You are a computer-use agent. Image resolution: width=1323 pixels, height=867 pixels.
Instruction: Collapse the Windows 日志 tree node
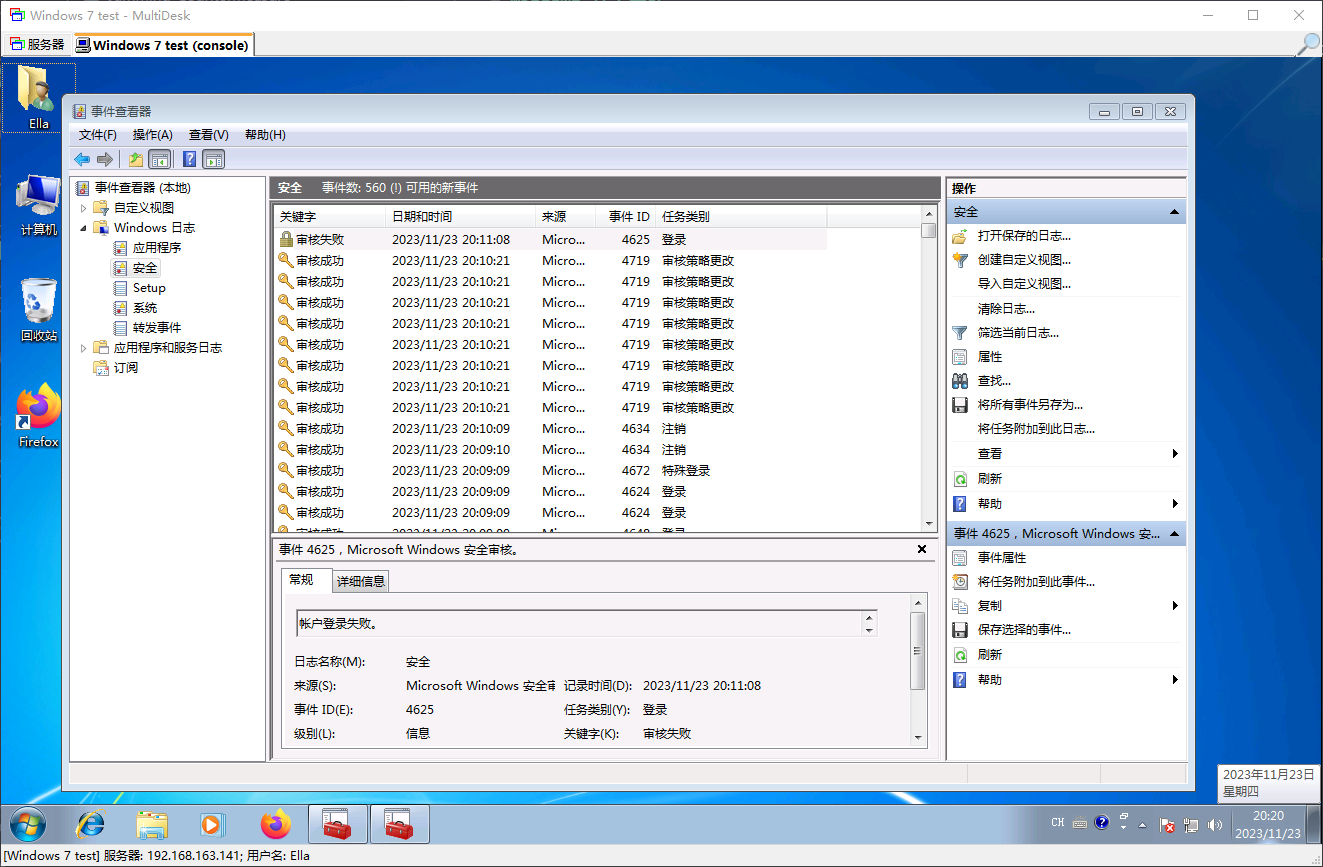point(83,228)
